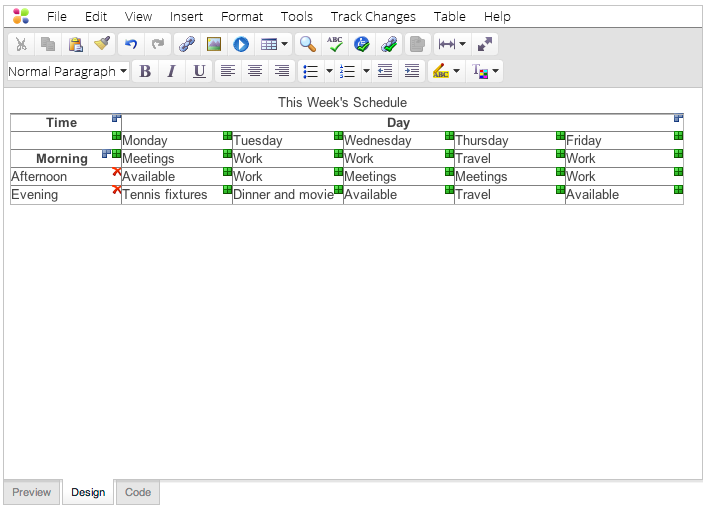
Task: Open the Help menu
Action: click(497, 17)
